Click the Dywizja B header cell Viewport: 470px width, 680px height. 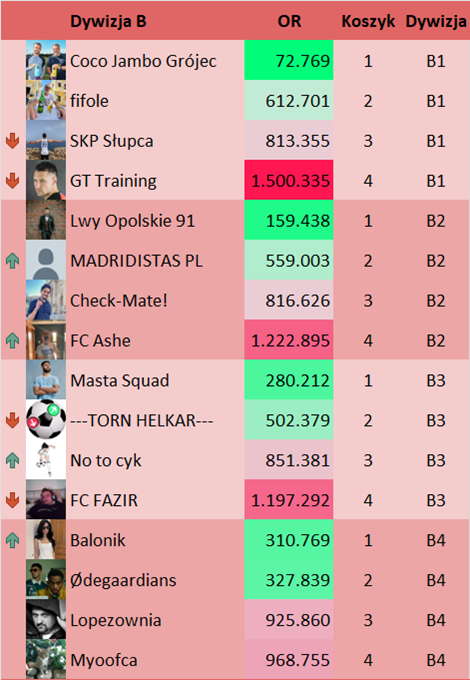point(108,21)
